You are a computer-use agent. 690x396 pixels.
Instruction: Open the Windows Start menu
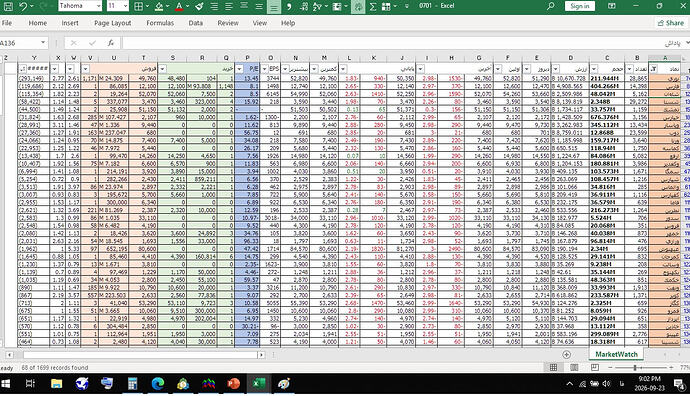point(6,384)
